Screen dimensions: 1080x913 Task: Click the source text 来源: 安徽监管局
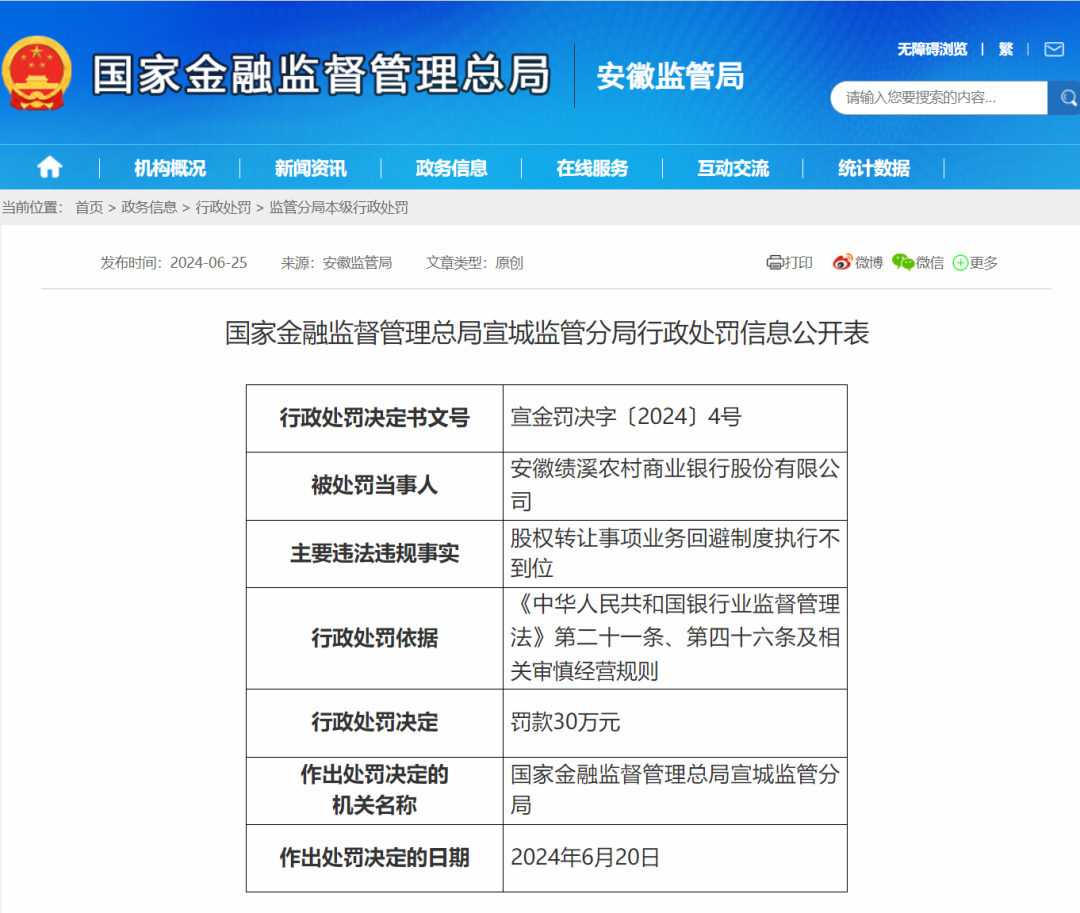click(x=336, y=262)
